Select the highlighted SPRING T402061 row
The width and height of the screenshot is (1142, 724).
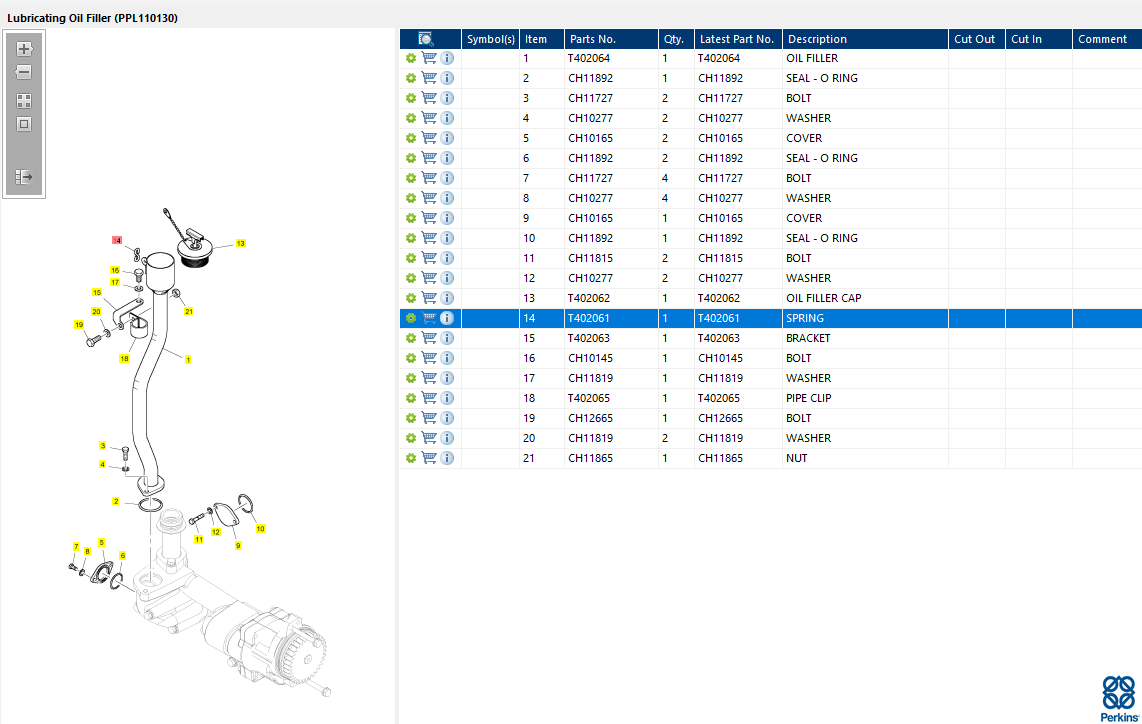point(771,318)
